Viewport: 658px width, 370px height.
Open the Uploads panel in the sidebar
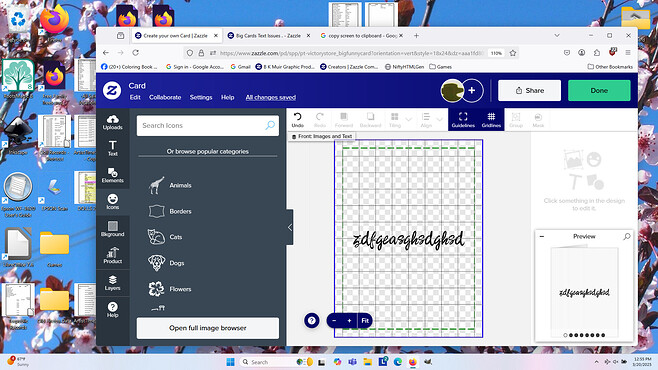point(112,122)
